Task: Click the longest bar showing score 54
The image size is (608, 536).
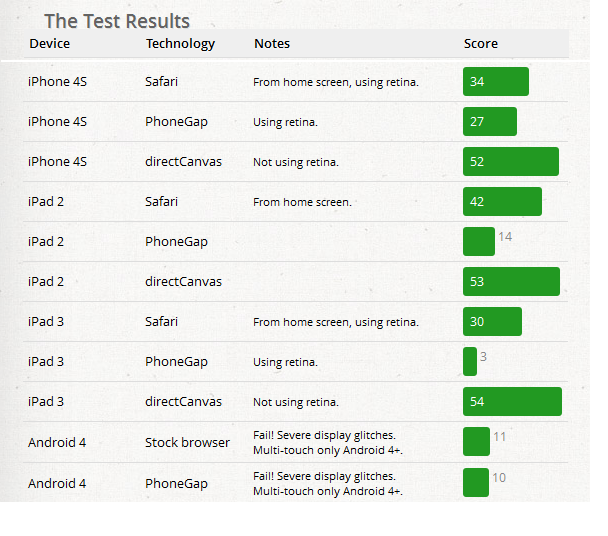Action: coord(512,402)
